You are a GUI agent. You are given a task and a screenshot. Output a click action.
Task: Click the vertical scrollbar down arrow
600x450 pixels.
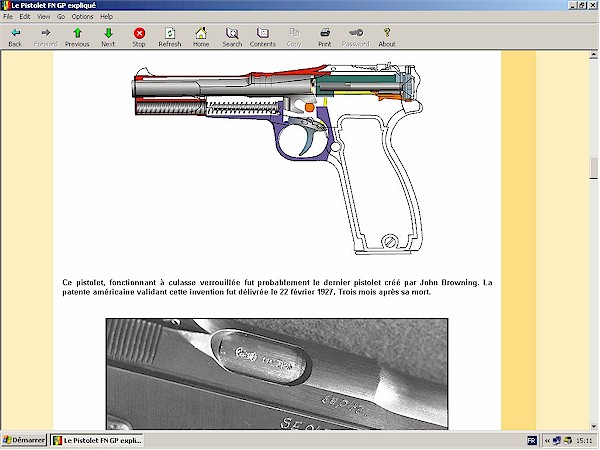[594, 425]
